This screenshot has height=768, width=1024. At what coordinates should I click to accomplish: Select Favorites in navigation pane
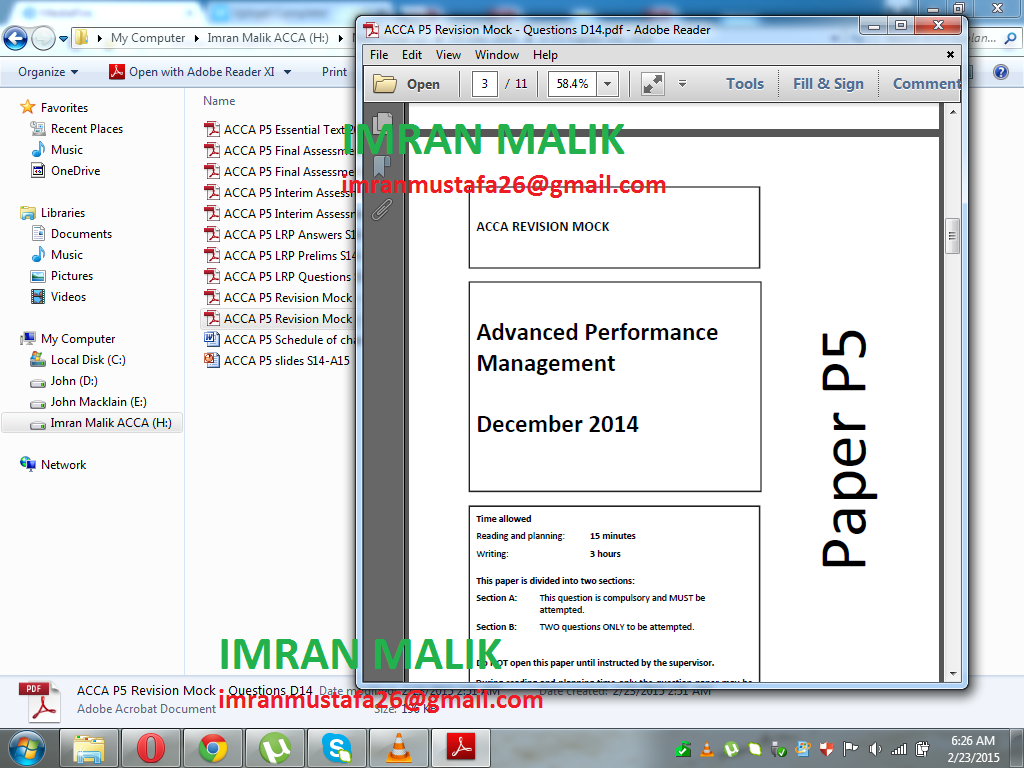coord(64,108)
